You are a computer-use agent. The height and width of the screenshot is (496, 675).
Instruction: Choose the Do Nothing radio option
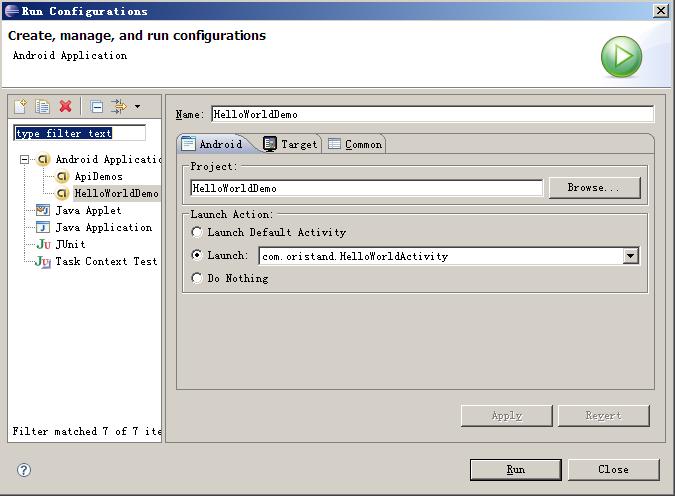coord(197,279)
